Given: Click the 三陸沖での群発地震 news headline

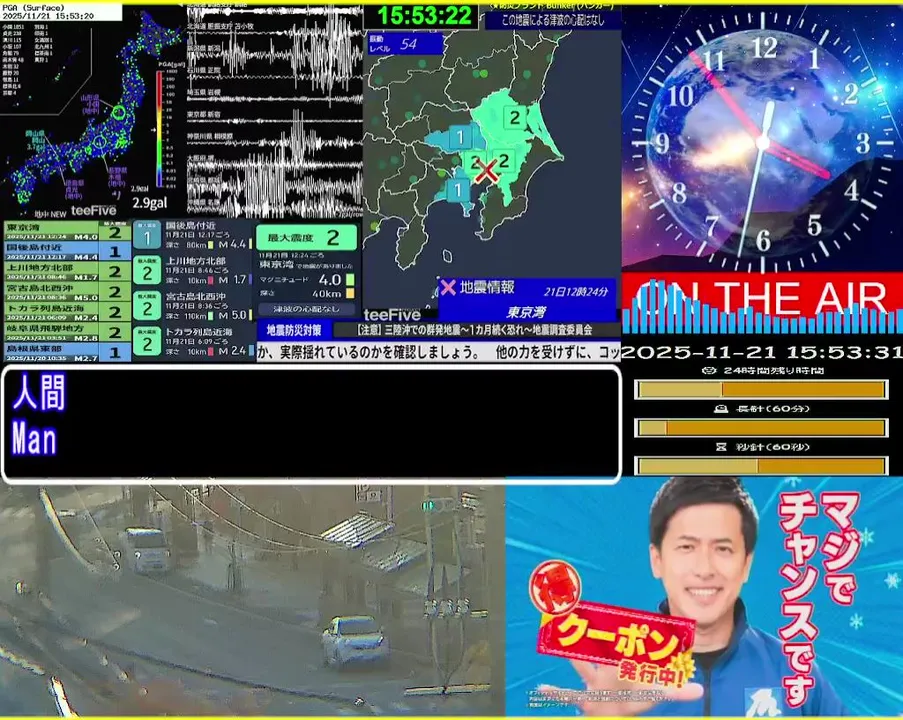Looking at the screenshot, I should (x=475, y=330).
